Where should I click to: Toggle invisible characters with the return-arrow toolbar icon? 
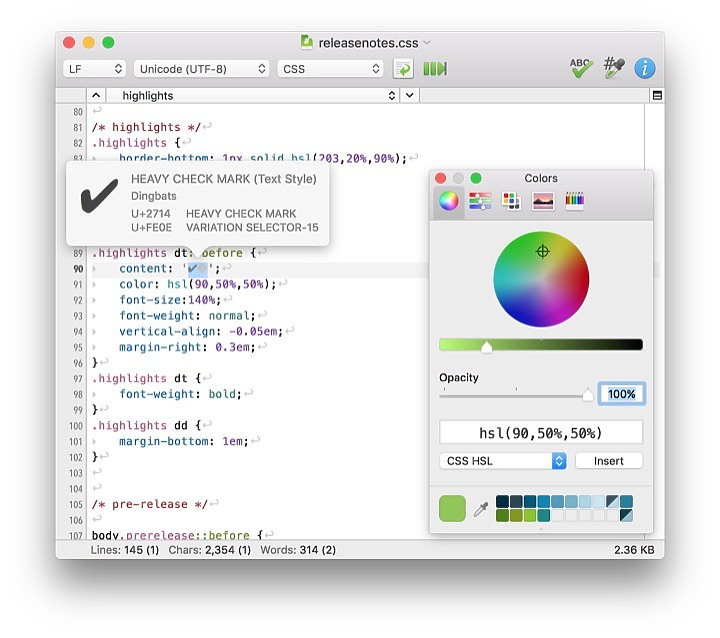pyautogui.click(x=403, y=69)
